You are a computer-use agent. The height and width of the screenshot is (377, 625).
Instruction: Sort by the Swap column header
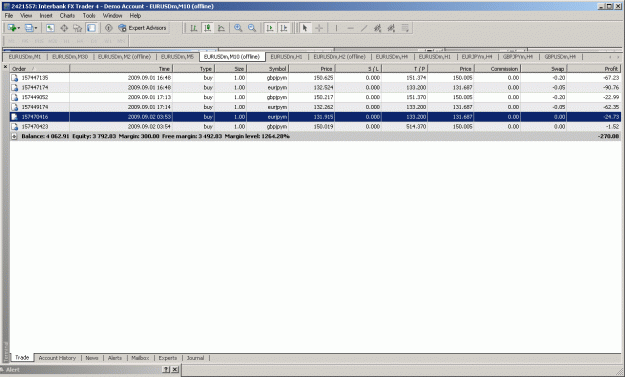coord(544,69)
